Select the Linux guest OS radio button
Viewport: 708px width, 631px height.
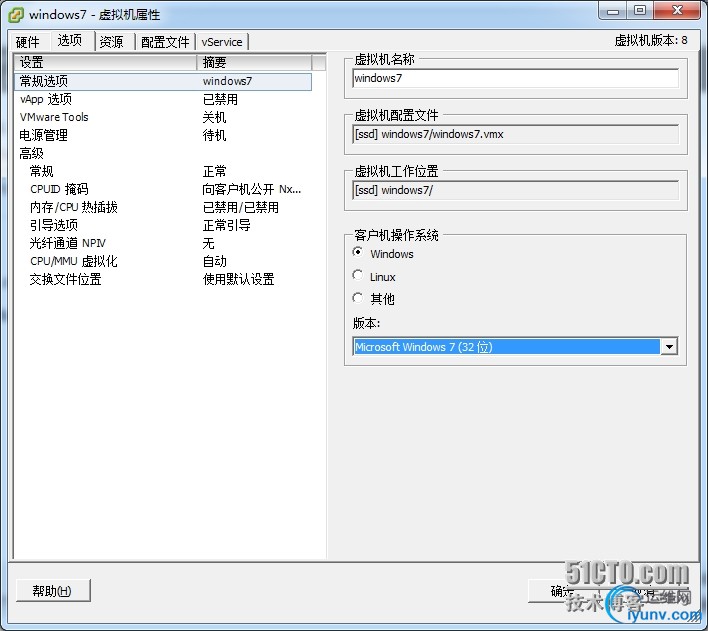click(358, 275)
